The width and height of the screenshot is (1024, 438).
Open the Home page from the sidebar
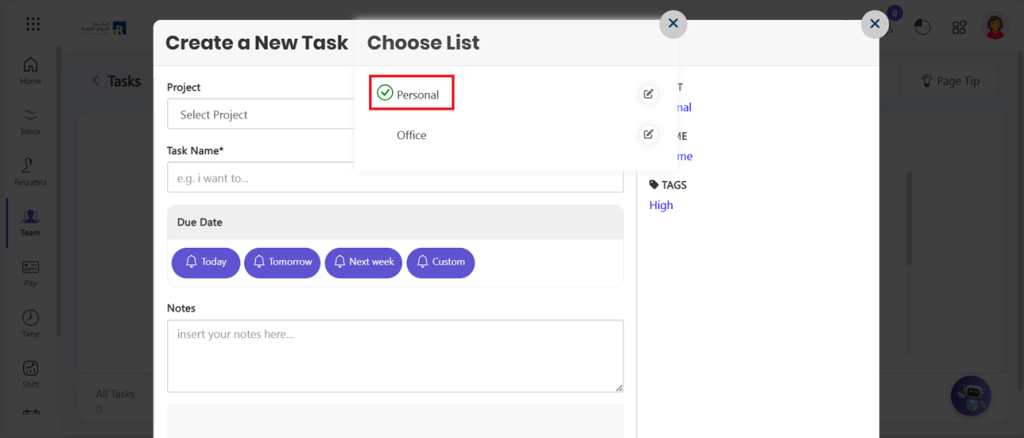click(x=31, y=70)
